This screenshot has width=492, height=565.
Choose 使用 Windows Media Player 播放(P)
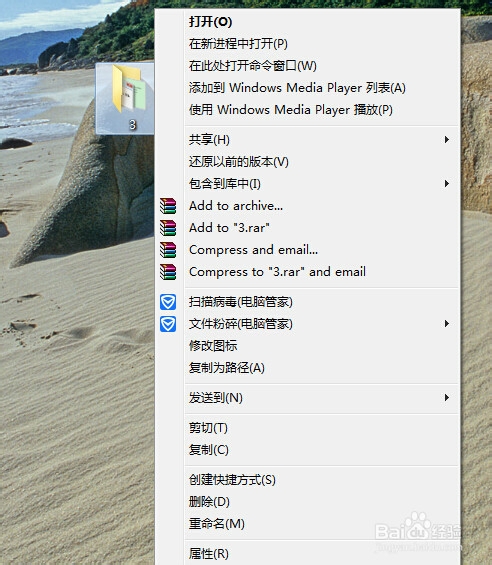coord(308,110)
